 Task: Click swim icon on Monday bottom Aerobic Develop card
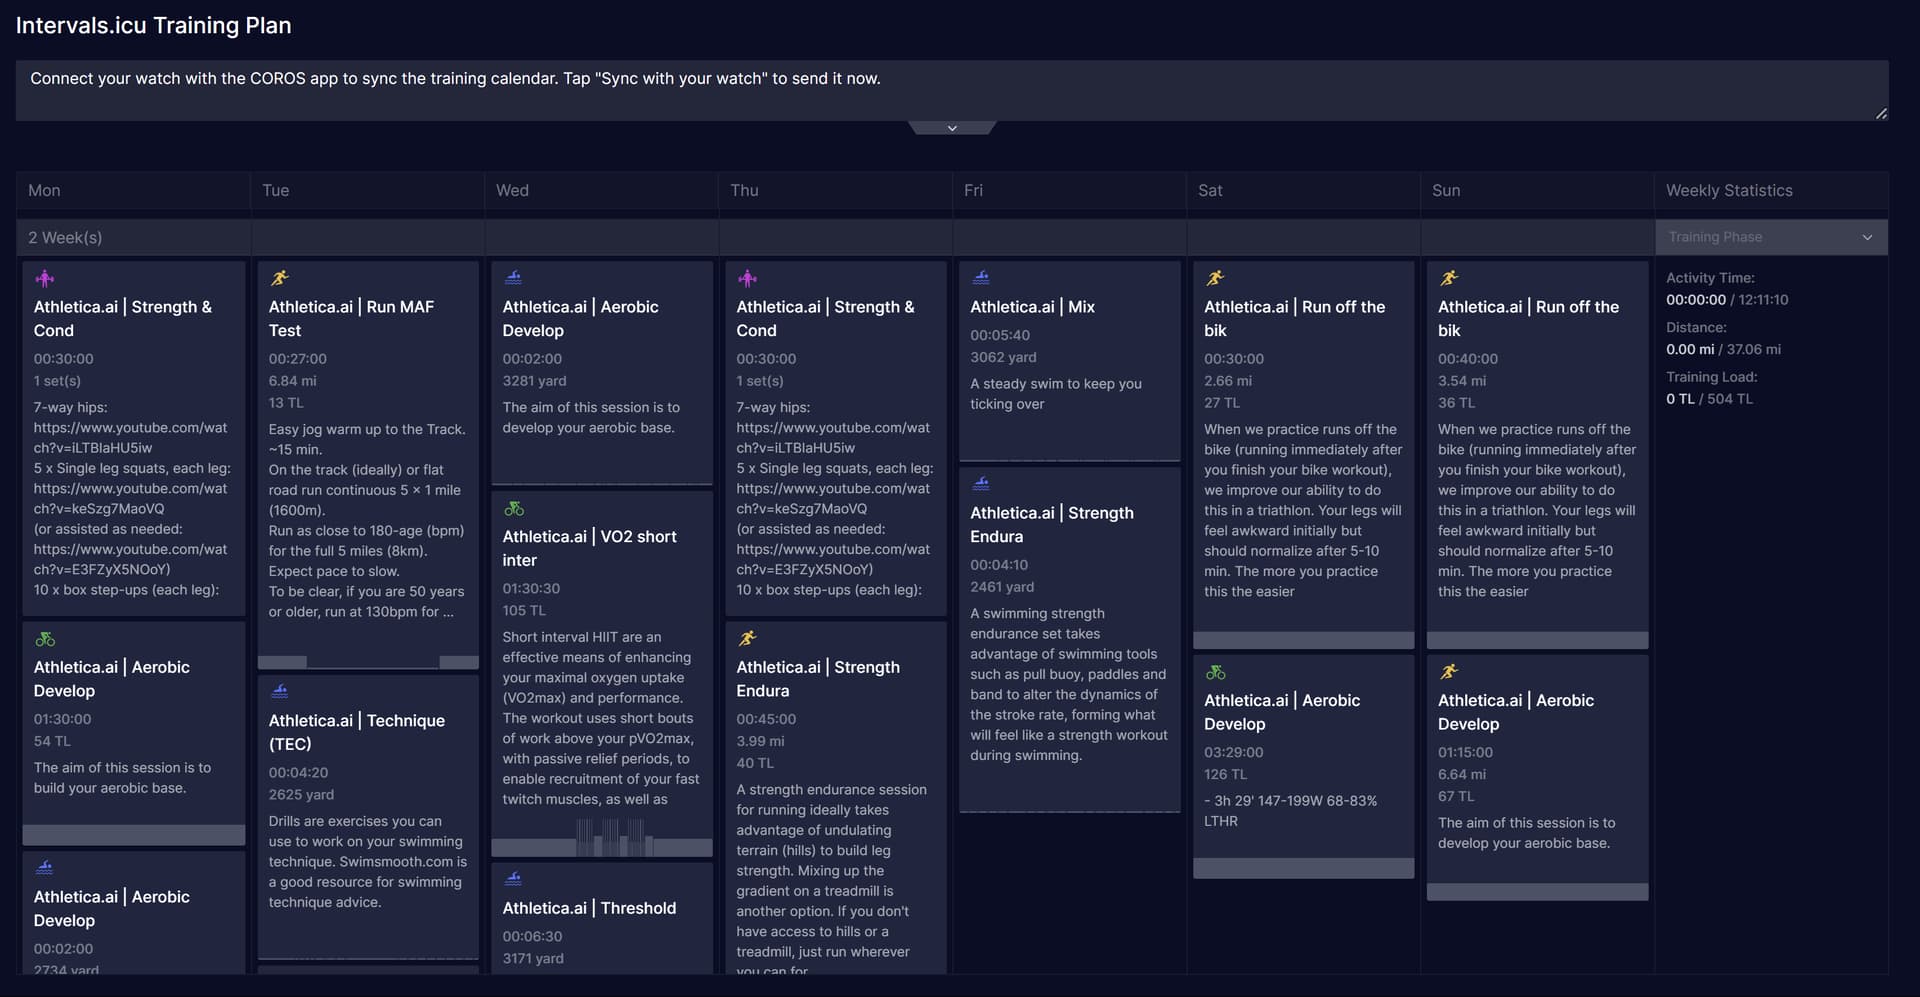(x=44, y=868)
